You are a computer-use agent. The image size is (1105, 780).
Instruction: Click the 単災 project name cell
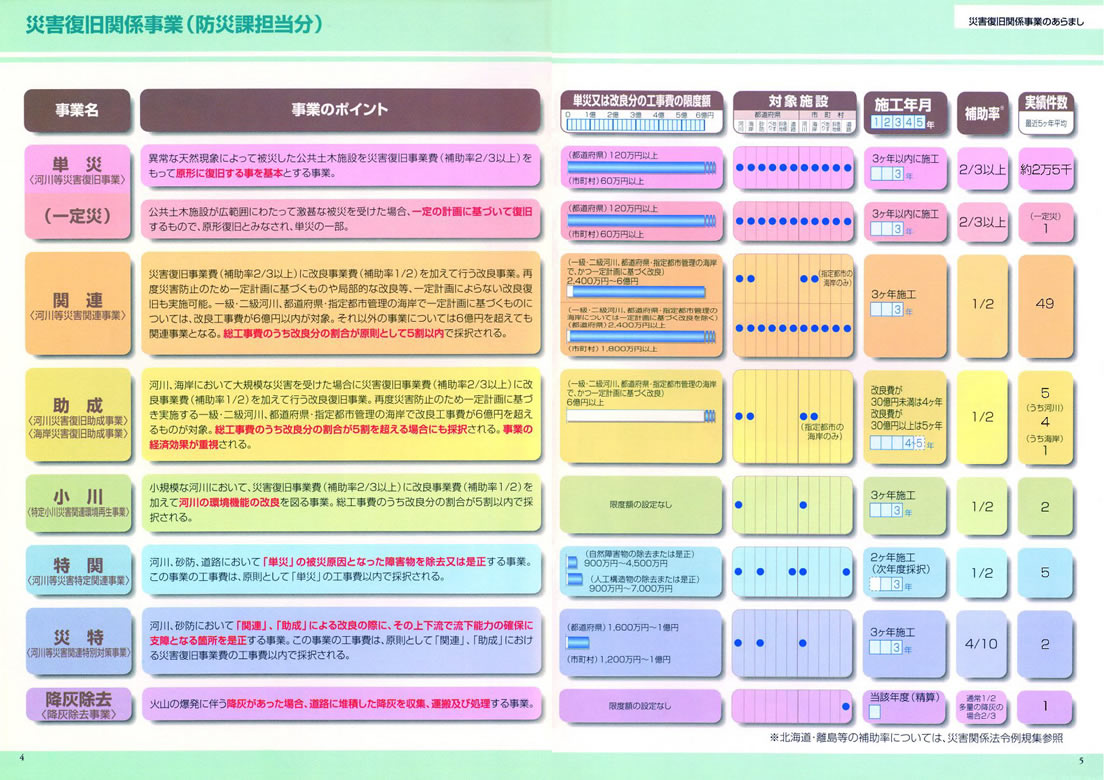click(78, 170)
